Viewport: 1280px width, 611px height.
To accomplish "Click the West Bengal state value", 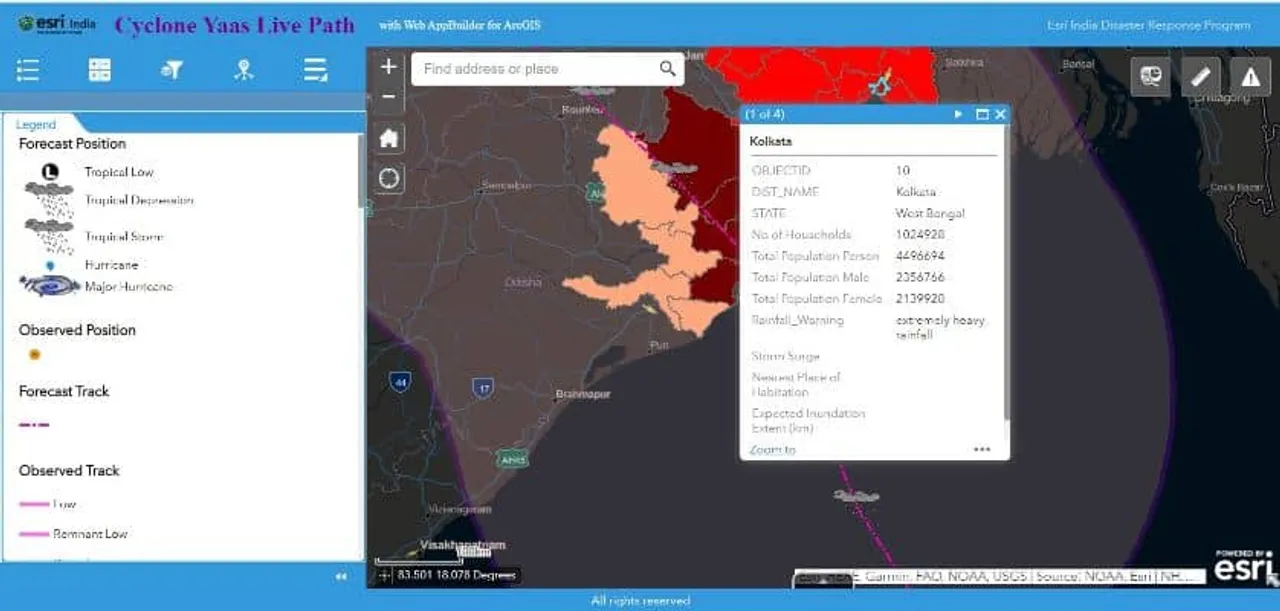I will pyautogui.click(x=930, y=213).
